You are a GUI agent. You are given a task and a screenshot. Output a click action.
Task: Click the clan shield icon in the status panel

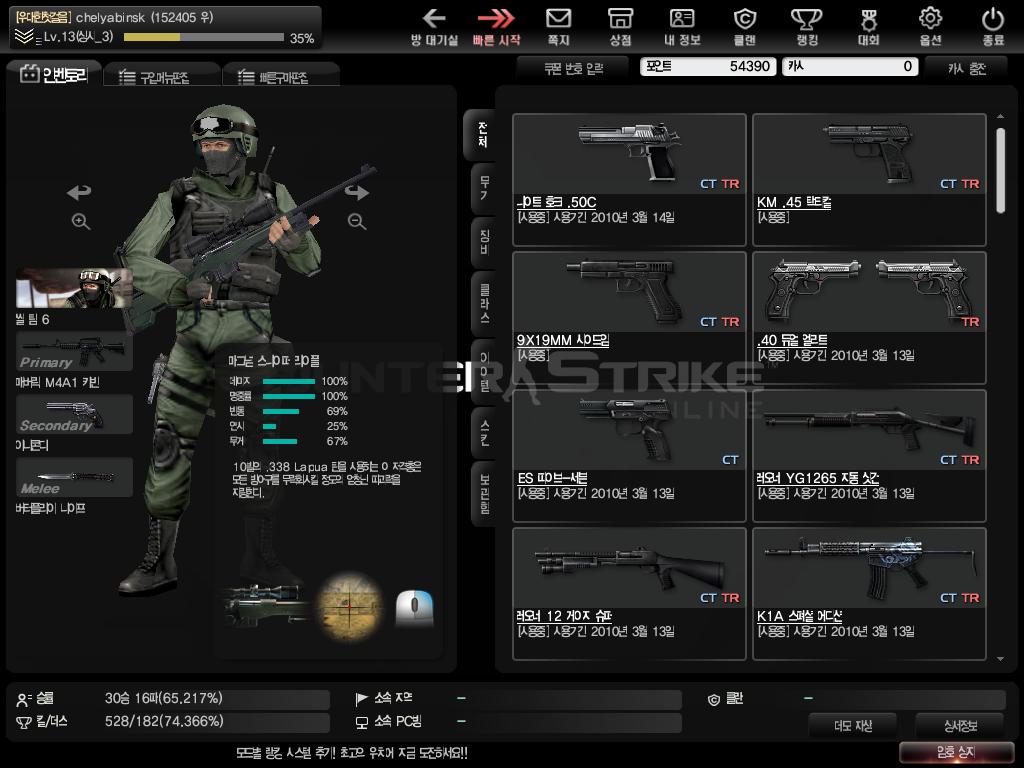tap(714, 700)
